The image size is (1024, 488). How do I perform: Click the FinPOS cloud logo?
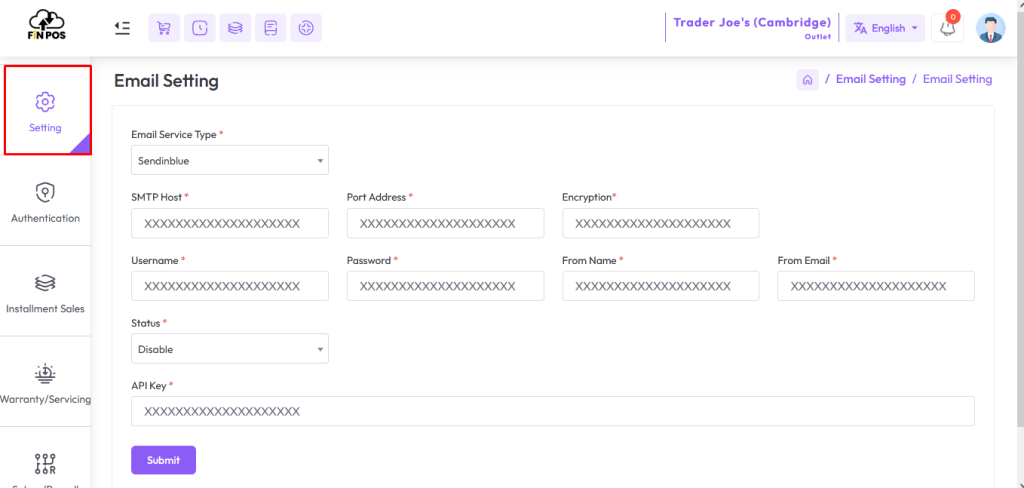point(48,25)
